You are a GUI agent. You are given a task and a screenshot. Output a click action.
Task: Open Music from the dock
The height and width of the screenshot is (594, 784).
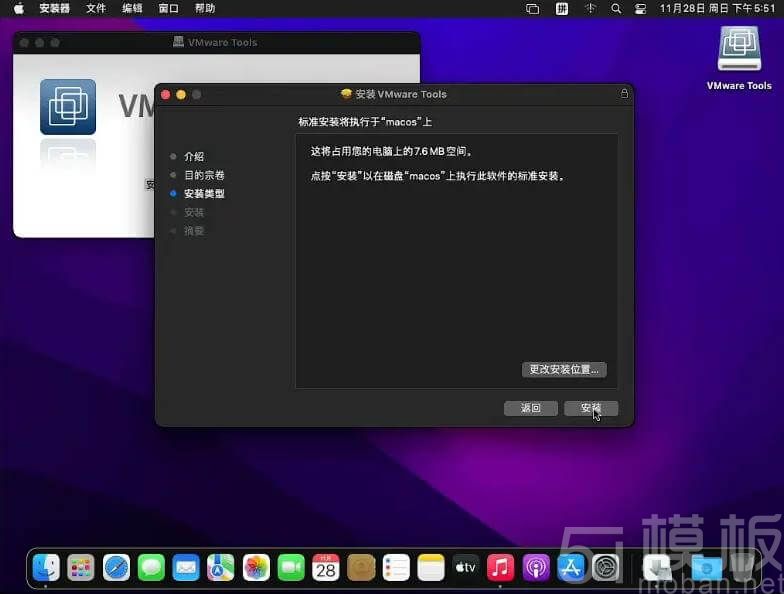(500, 568)
